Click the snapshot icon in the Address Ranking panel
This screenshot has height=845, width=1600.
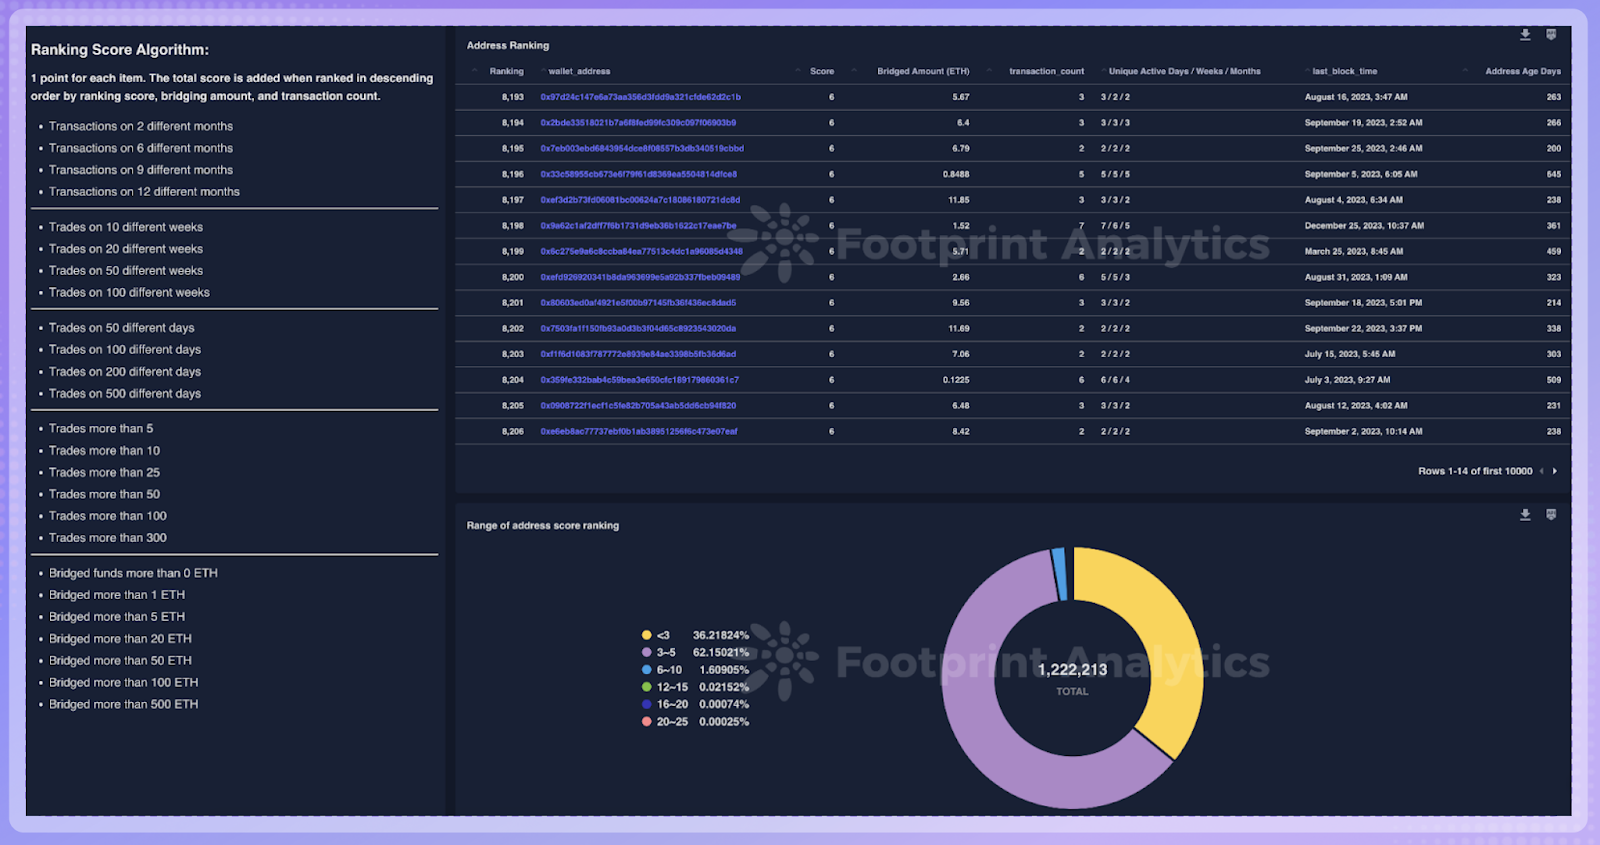(x=1551, y=35)
